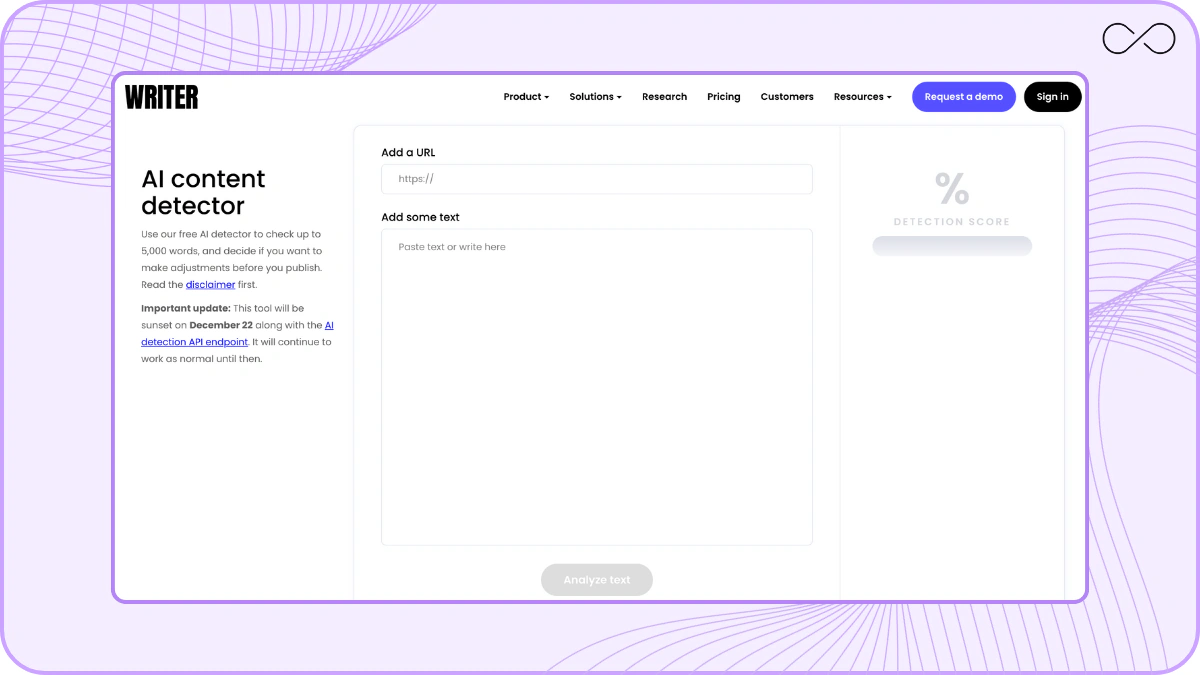Screen dimensions: 1200x675
Task: Go to the Pricing page
Action: tap(723, 97)
